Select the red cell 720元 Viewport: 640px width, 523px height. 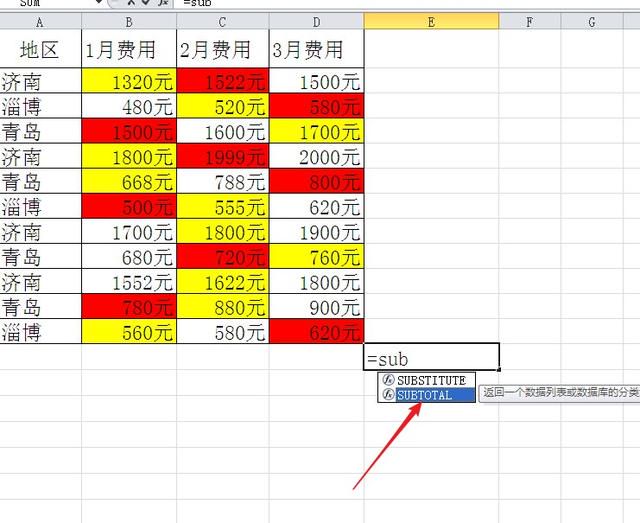point(222,256)
